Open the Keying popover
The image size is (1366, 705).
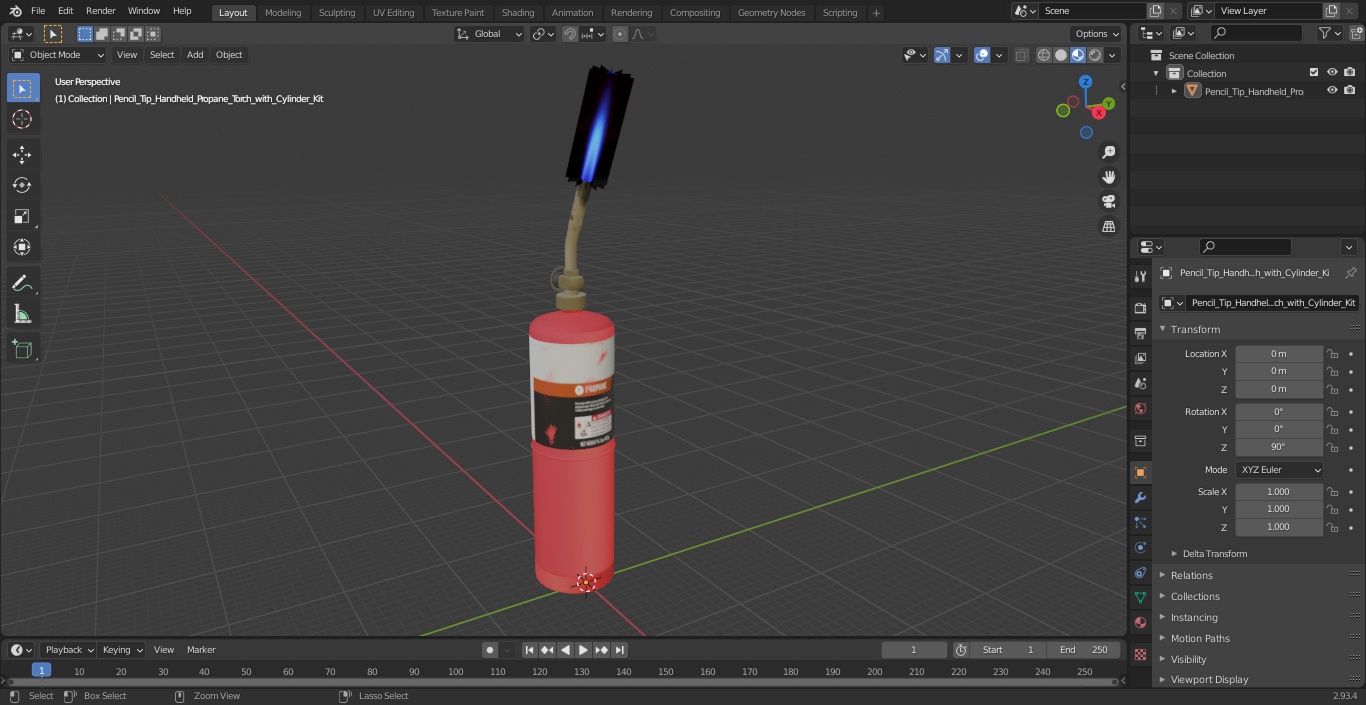point(122,650)
